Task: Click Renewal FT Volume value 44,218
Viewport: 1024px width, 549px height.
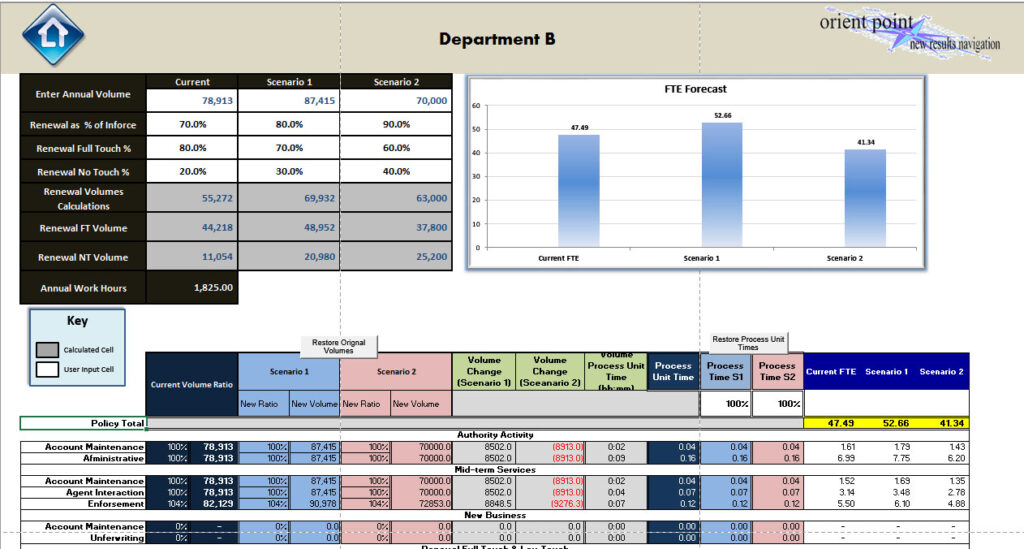Action: [x=192, y=227]
